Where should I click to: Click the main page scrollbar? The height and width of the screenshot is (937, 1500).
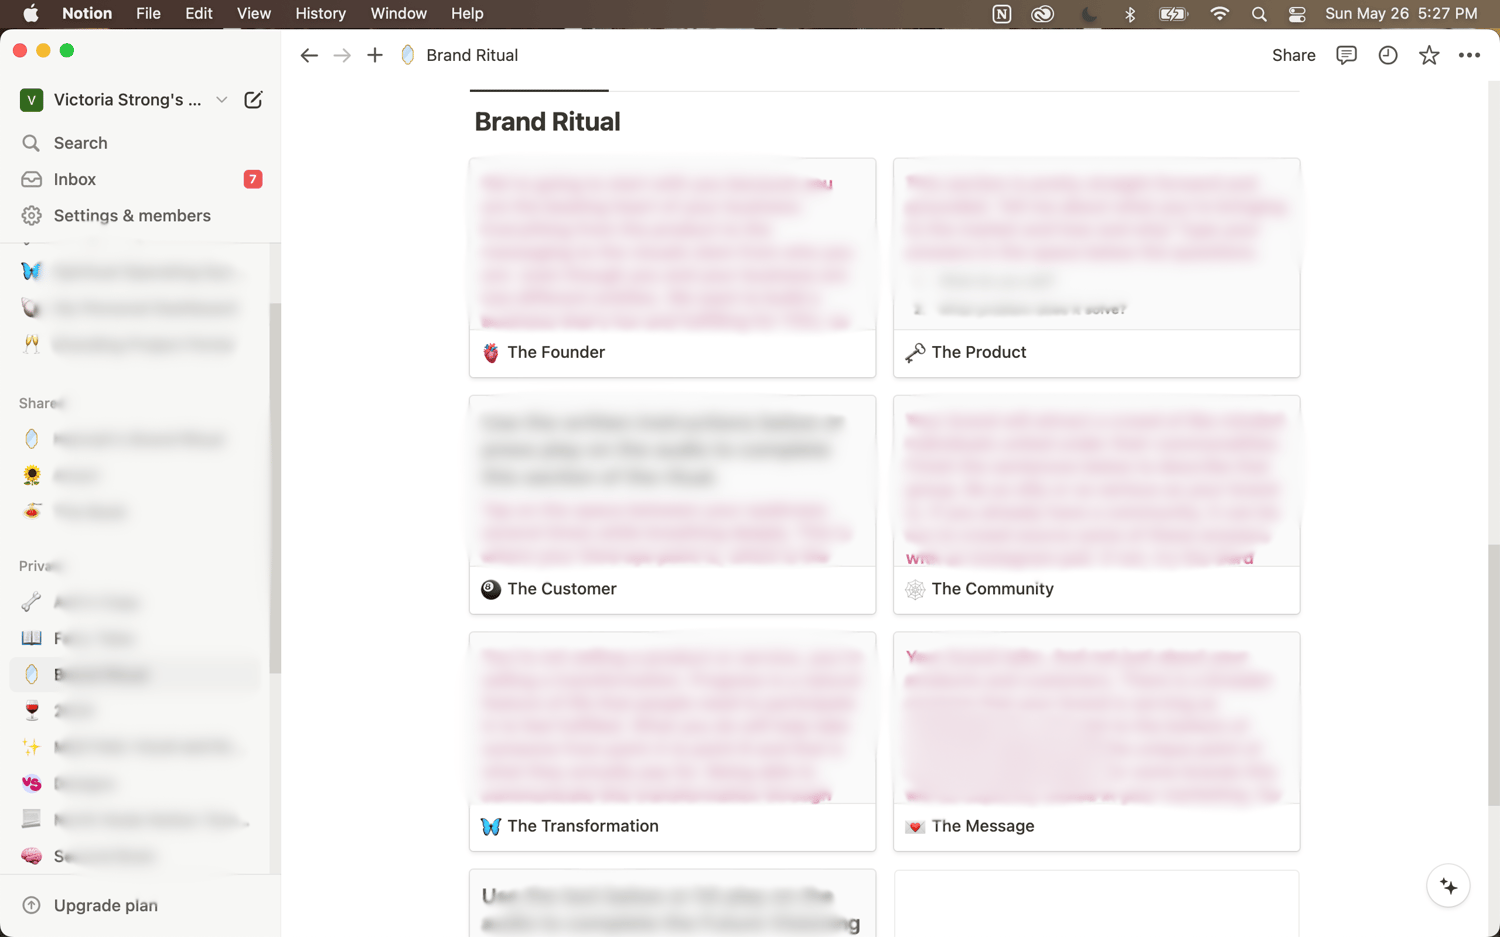1493,675
